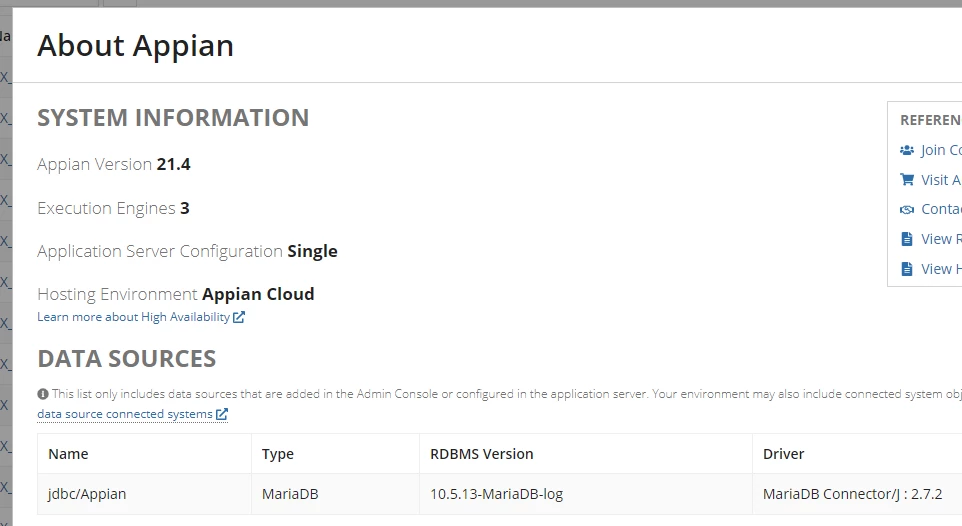Click the info icon before data sources note
The height and width of the screenshot is (526, 962).
click(43, 394)
